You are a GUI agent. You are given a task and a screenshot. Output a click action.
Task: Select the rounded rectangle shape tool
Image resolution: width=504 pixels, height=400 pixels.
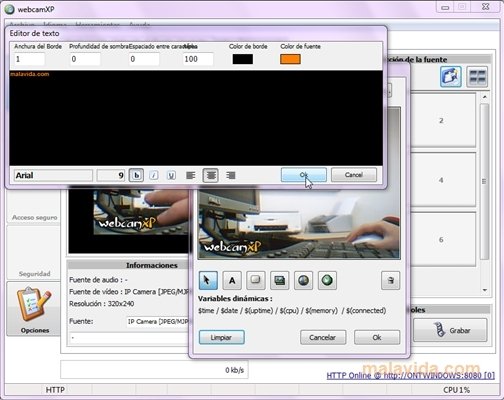point(256,280)
